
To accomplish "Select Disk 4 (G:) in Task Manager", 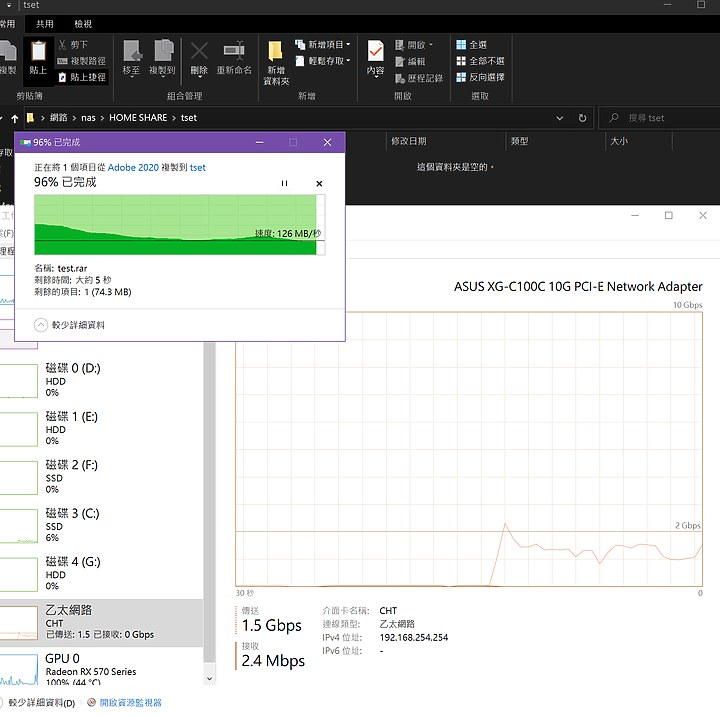I will point(101,573).
